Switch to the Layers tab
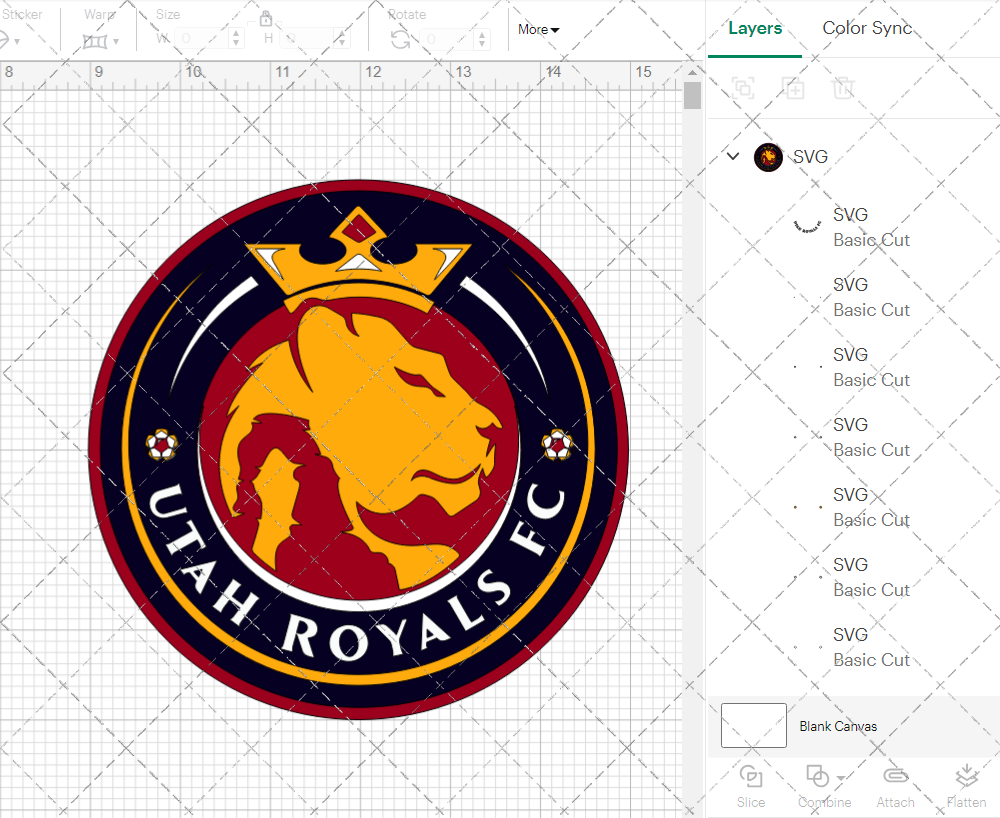 [x=754, y=28]
